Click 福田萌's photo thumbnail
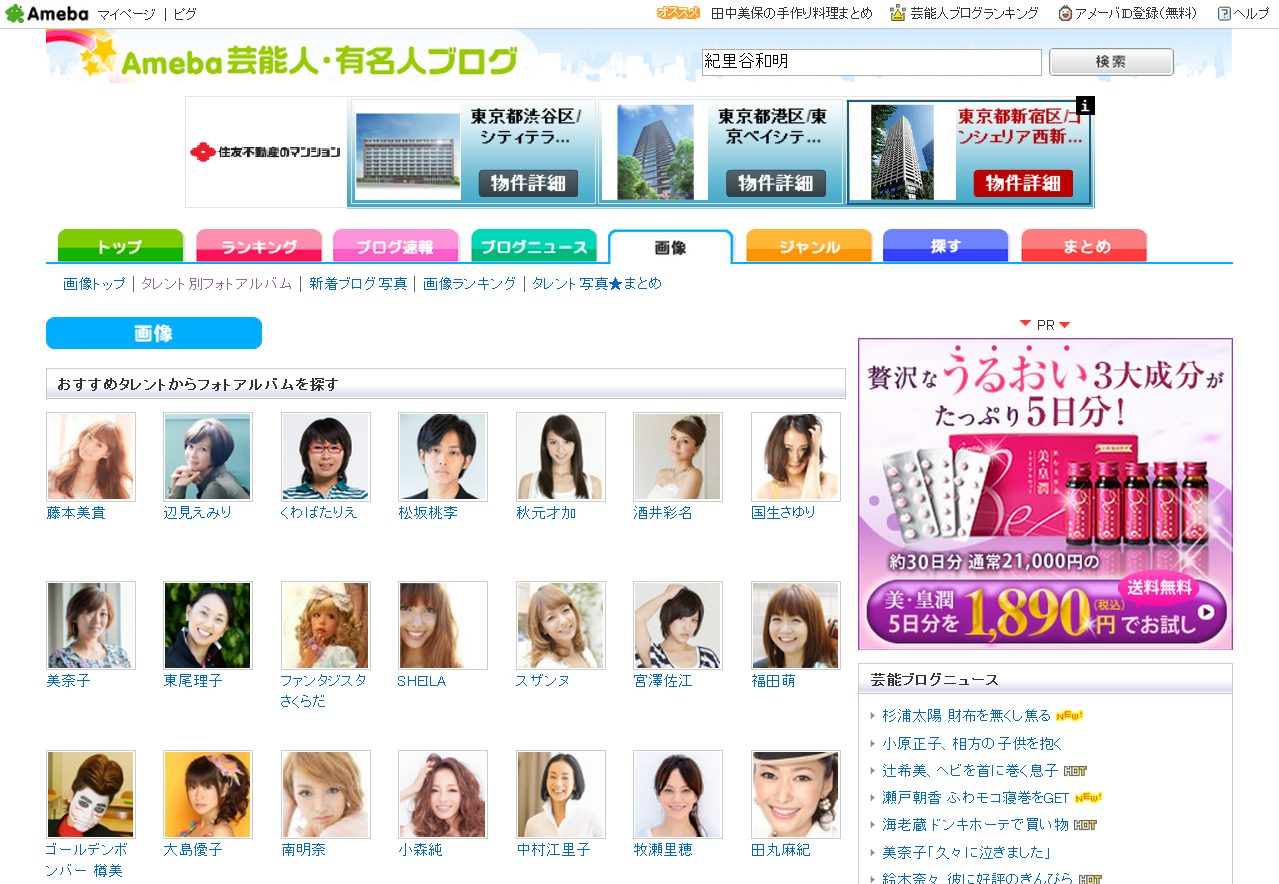Viewport: 1279px width, 884px height. 796,626
